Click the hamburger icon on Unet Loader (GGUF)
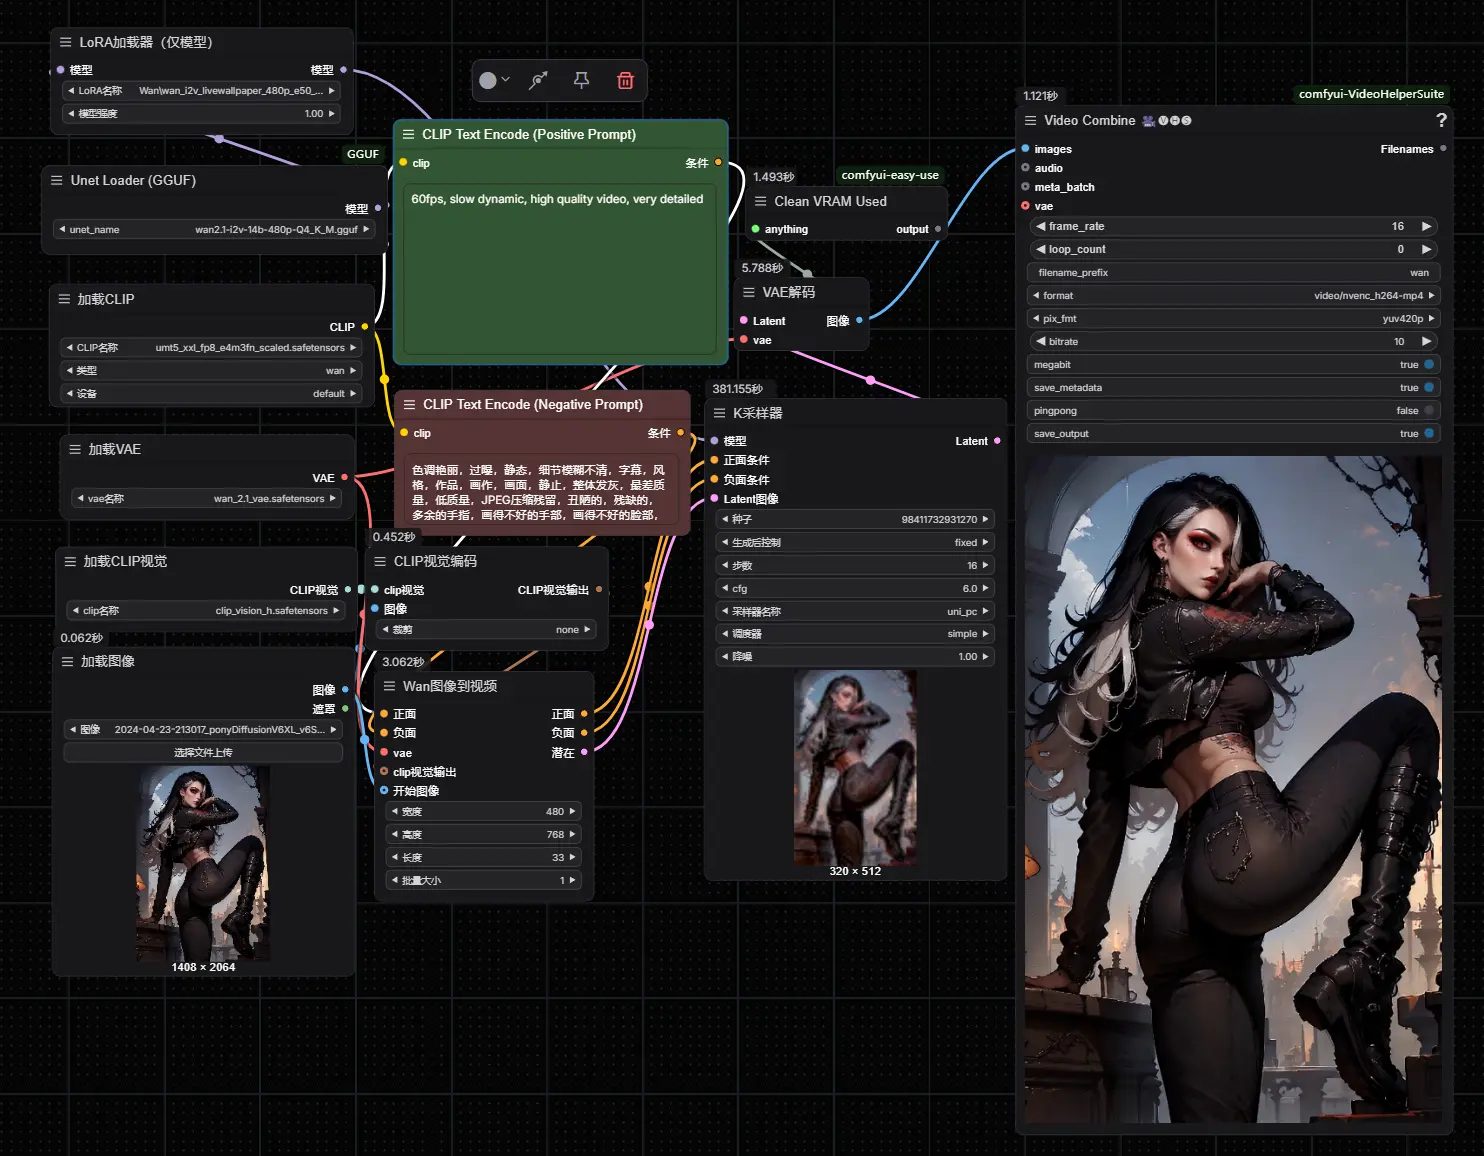 coord(57,181)
